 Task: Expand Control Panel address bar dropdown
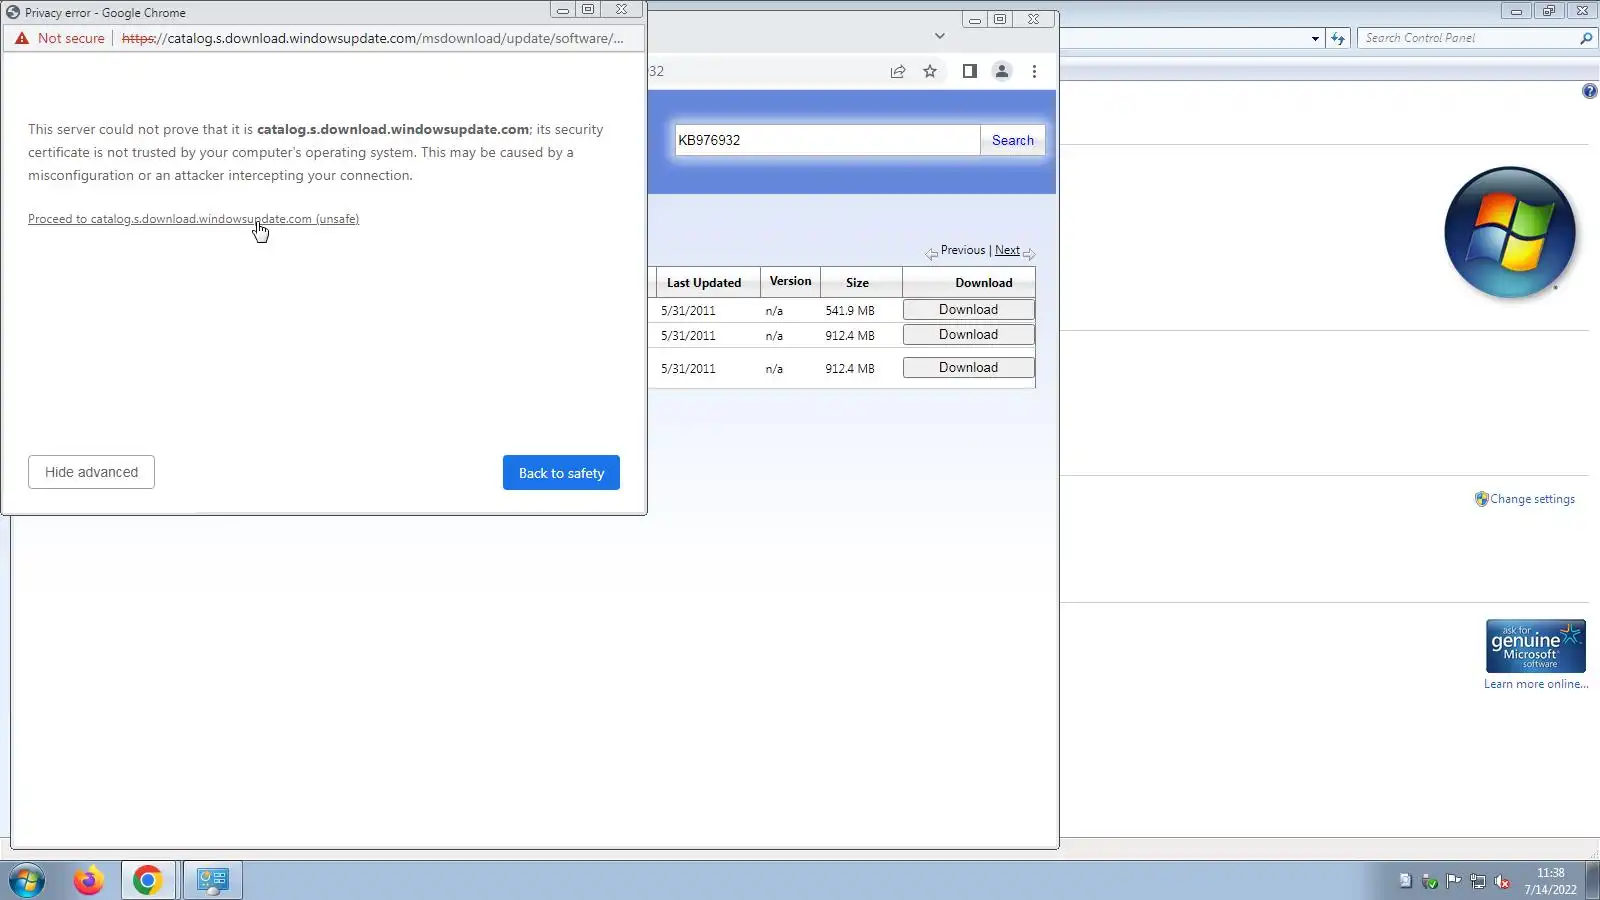[x=1315, y=38]
